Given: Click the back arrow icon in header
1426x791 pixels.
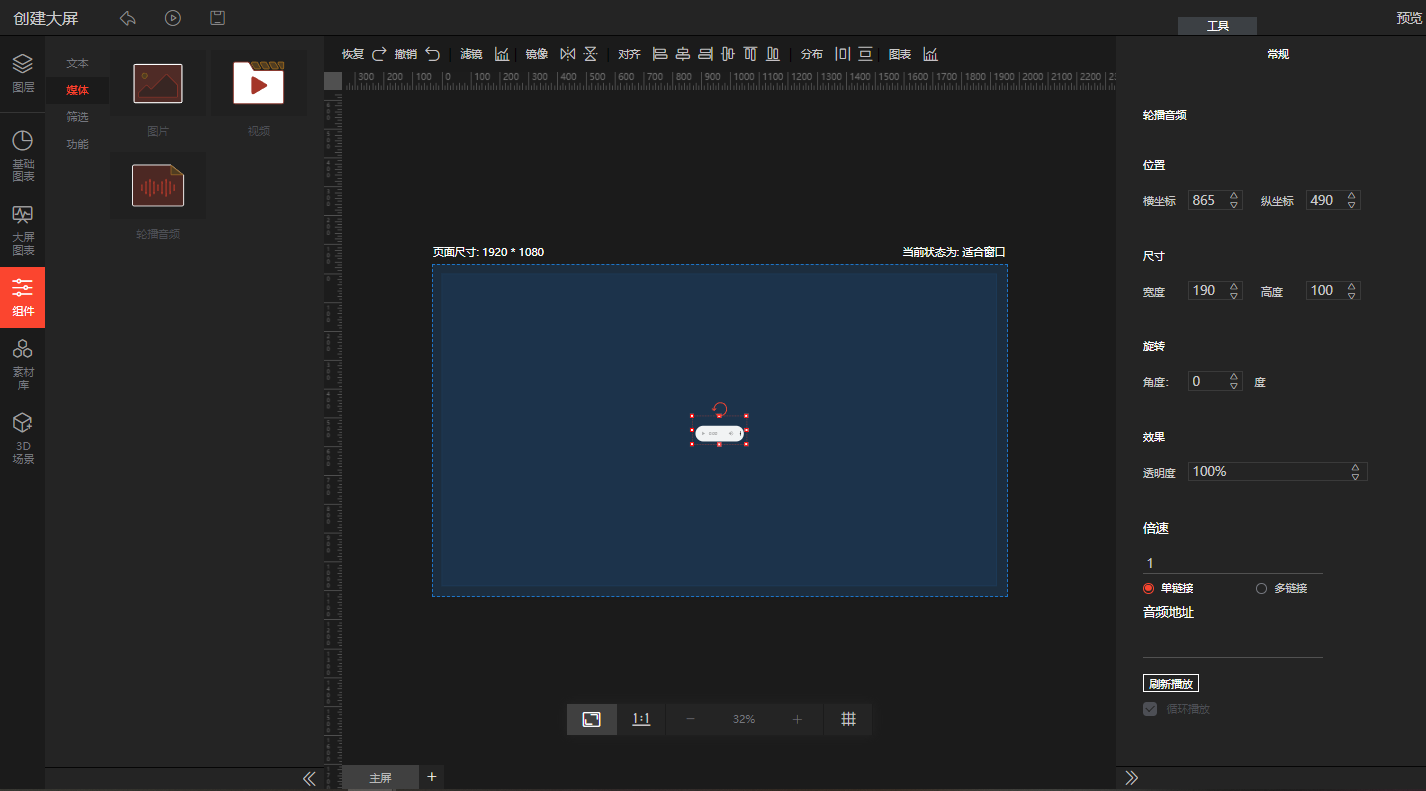Looking at the screenshot, I should click(x=128, y=18).
